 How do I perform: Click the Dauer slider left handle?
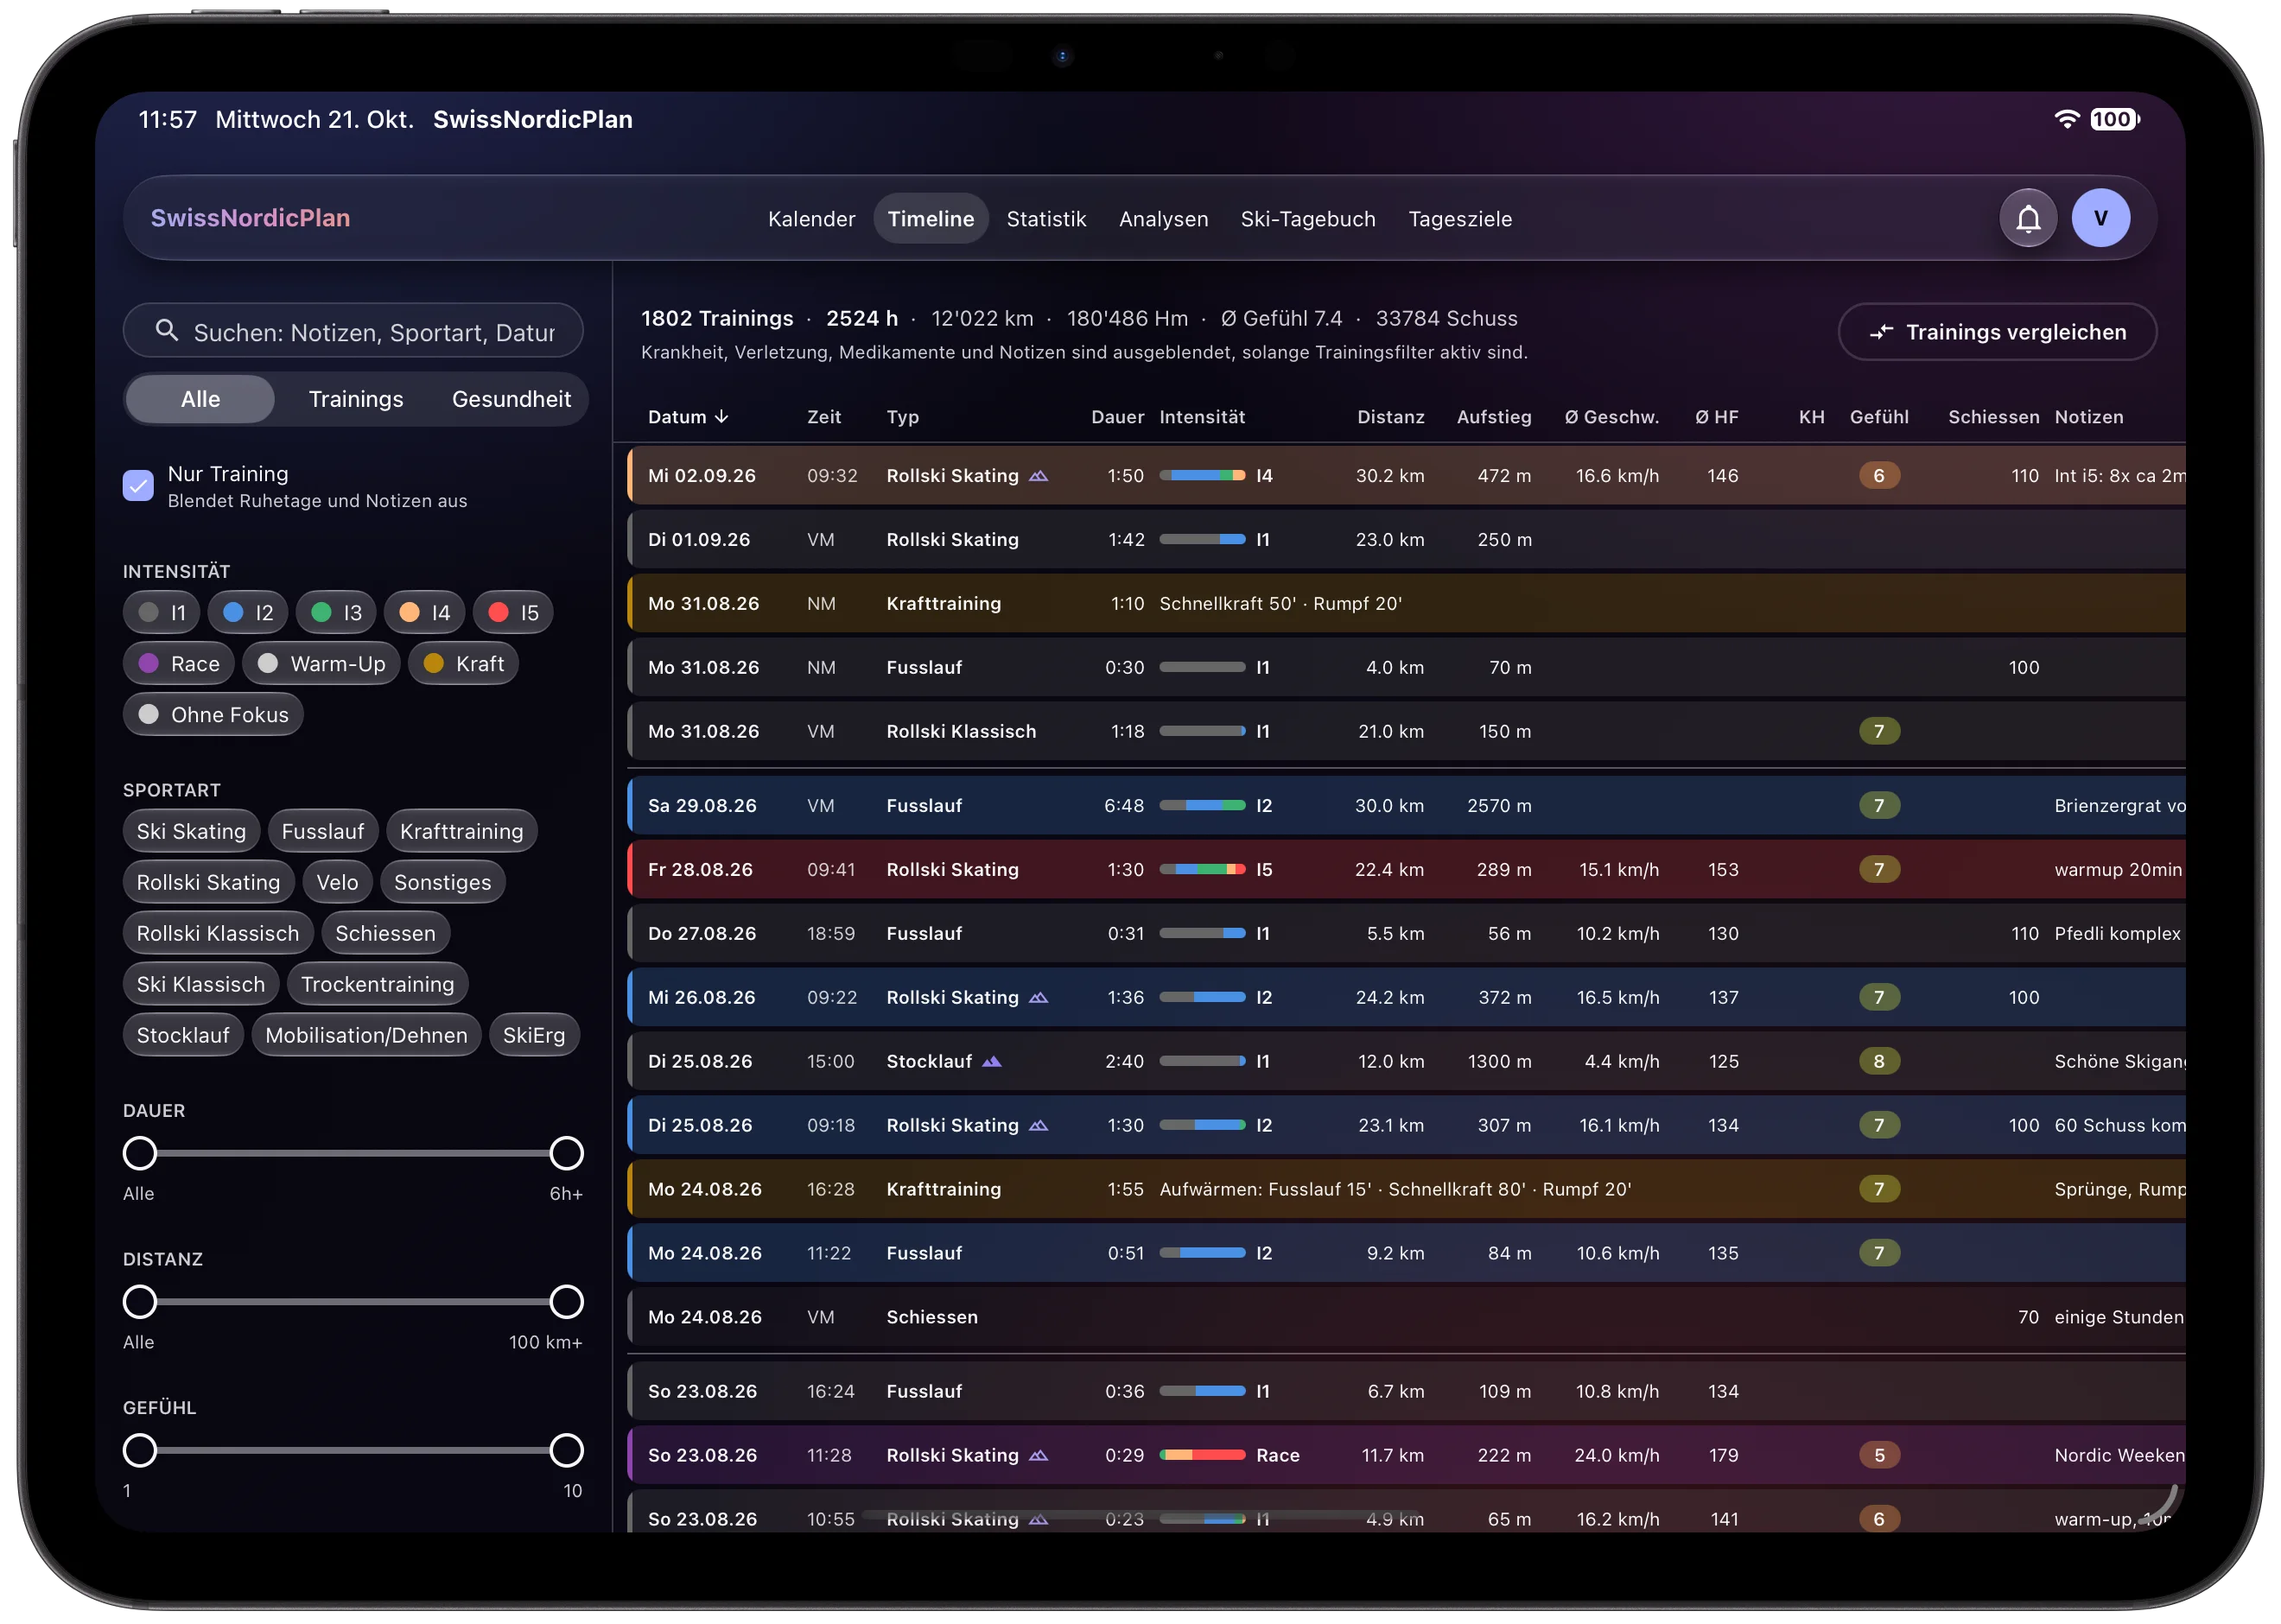tap(140, 1154)
